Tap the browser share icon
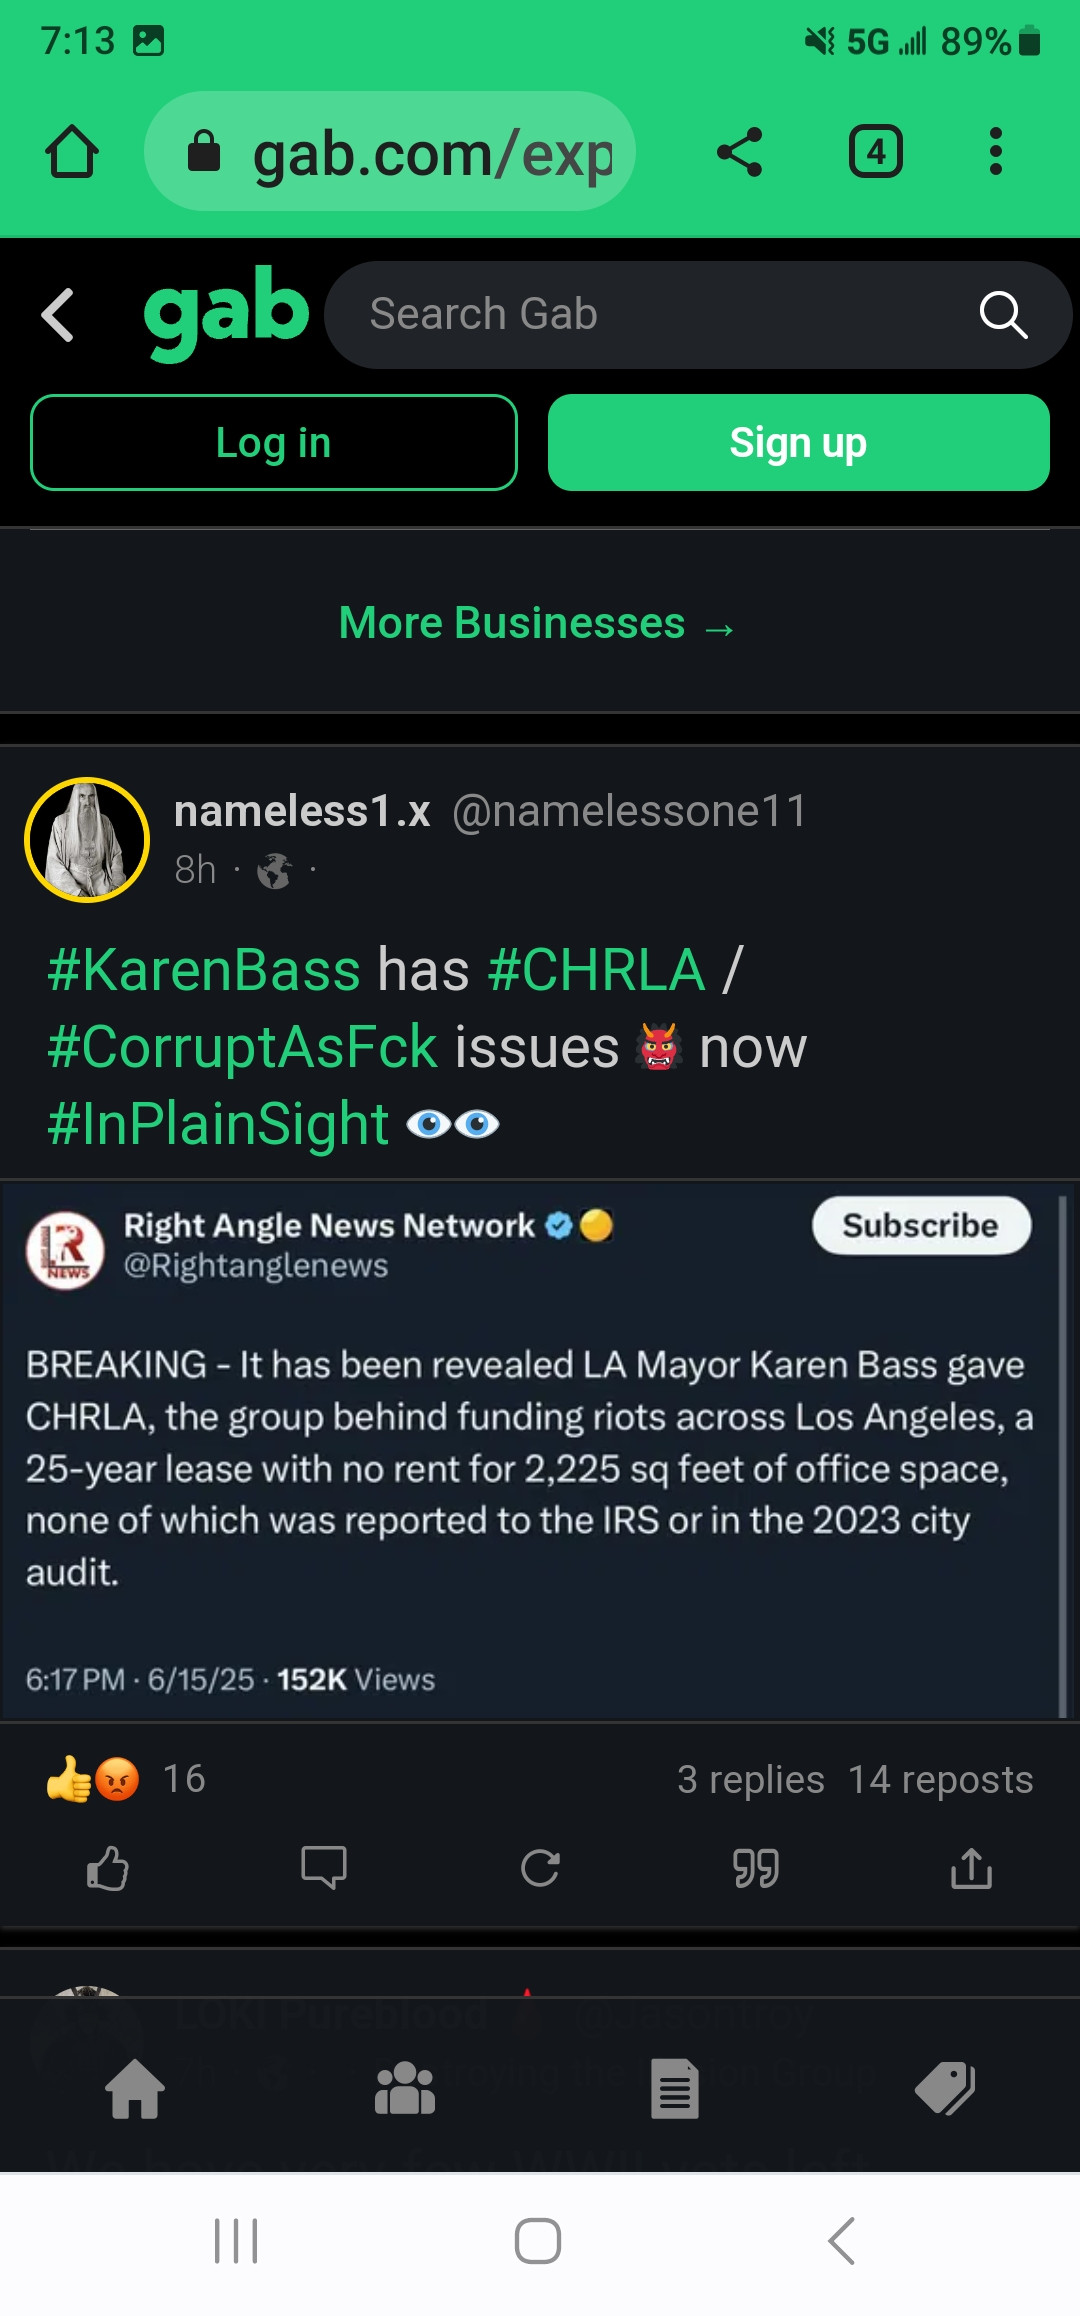1080x2316 pixels. [x=740, y=152]
